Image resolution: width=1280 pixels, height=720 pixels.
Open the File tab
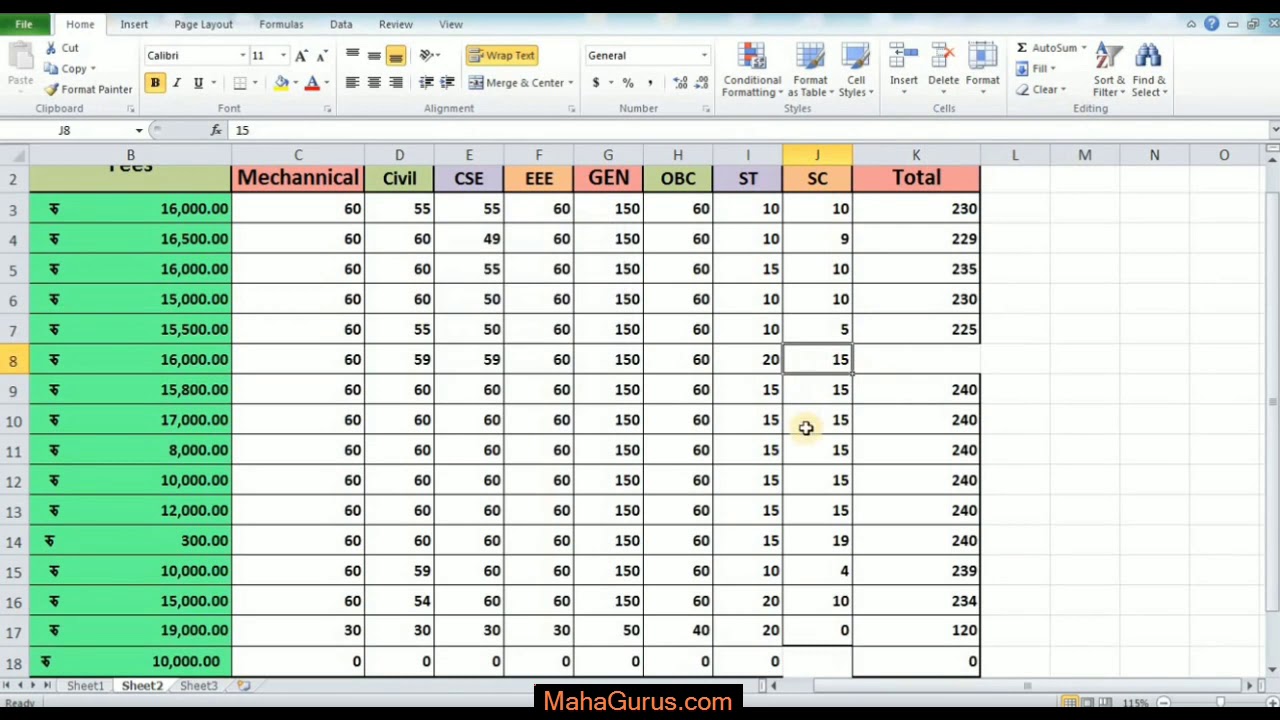(23, 24)
